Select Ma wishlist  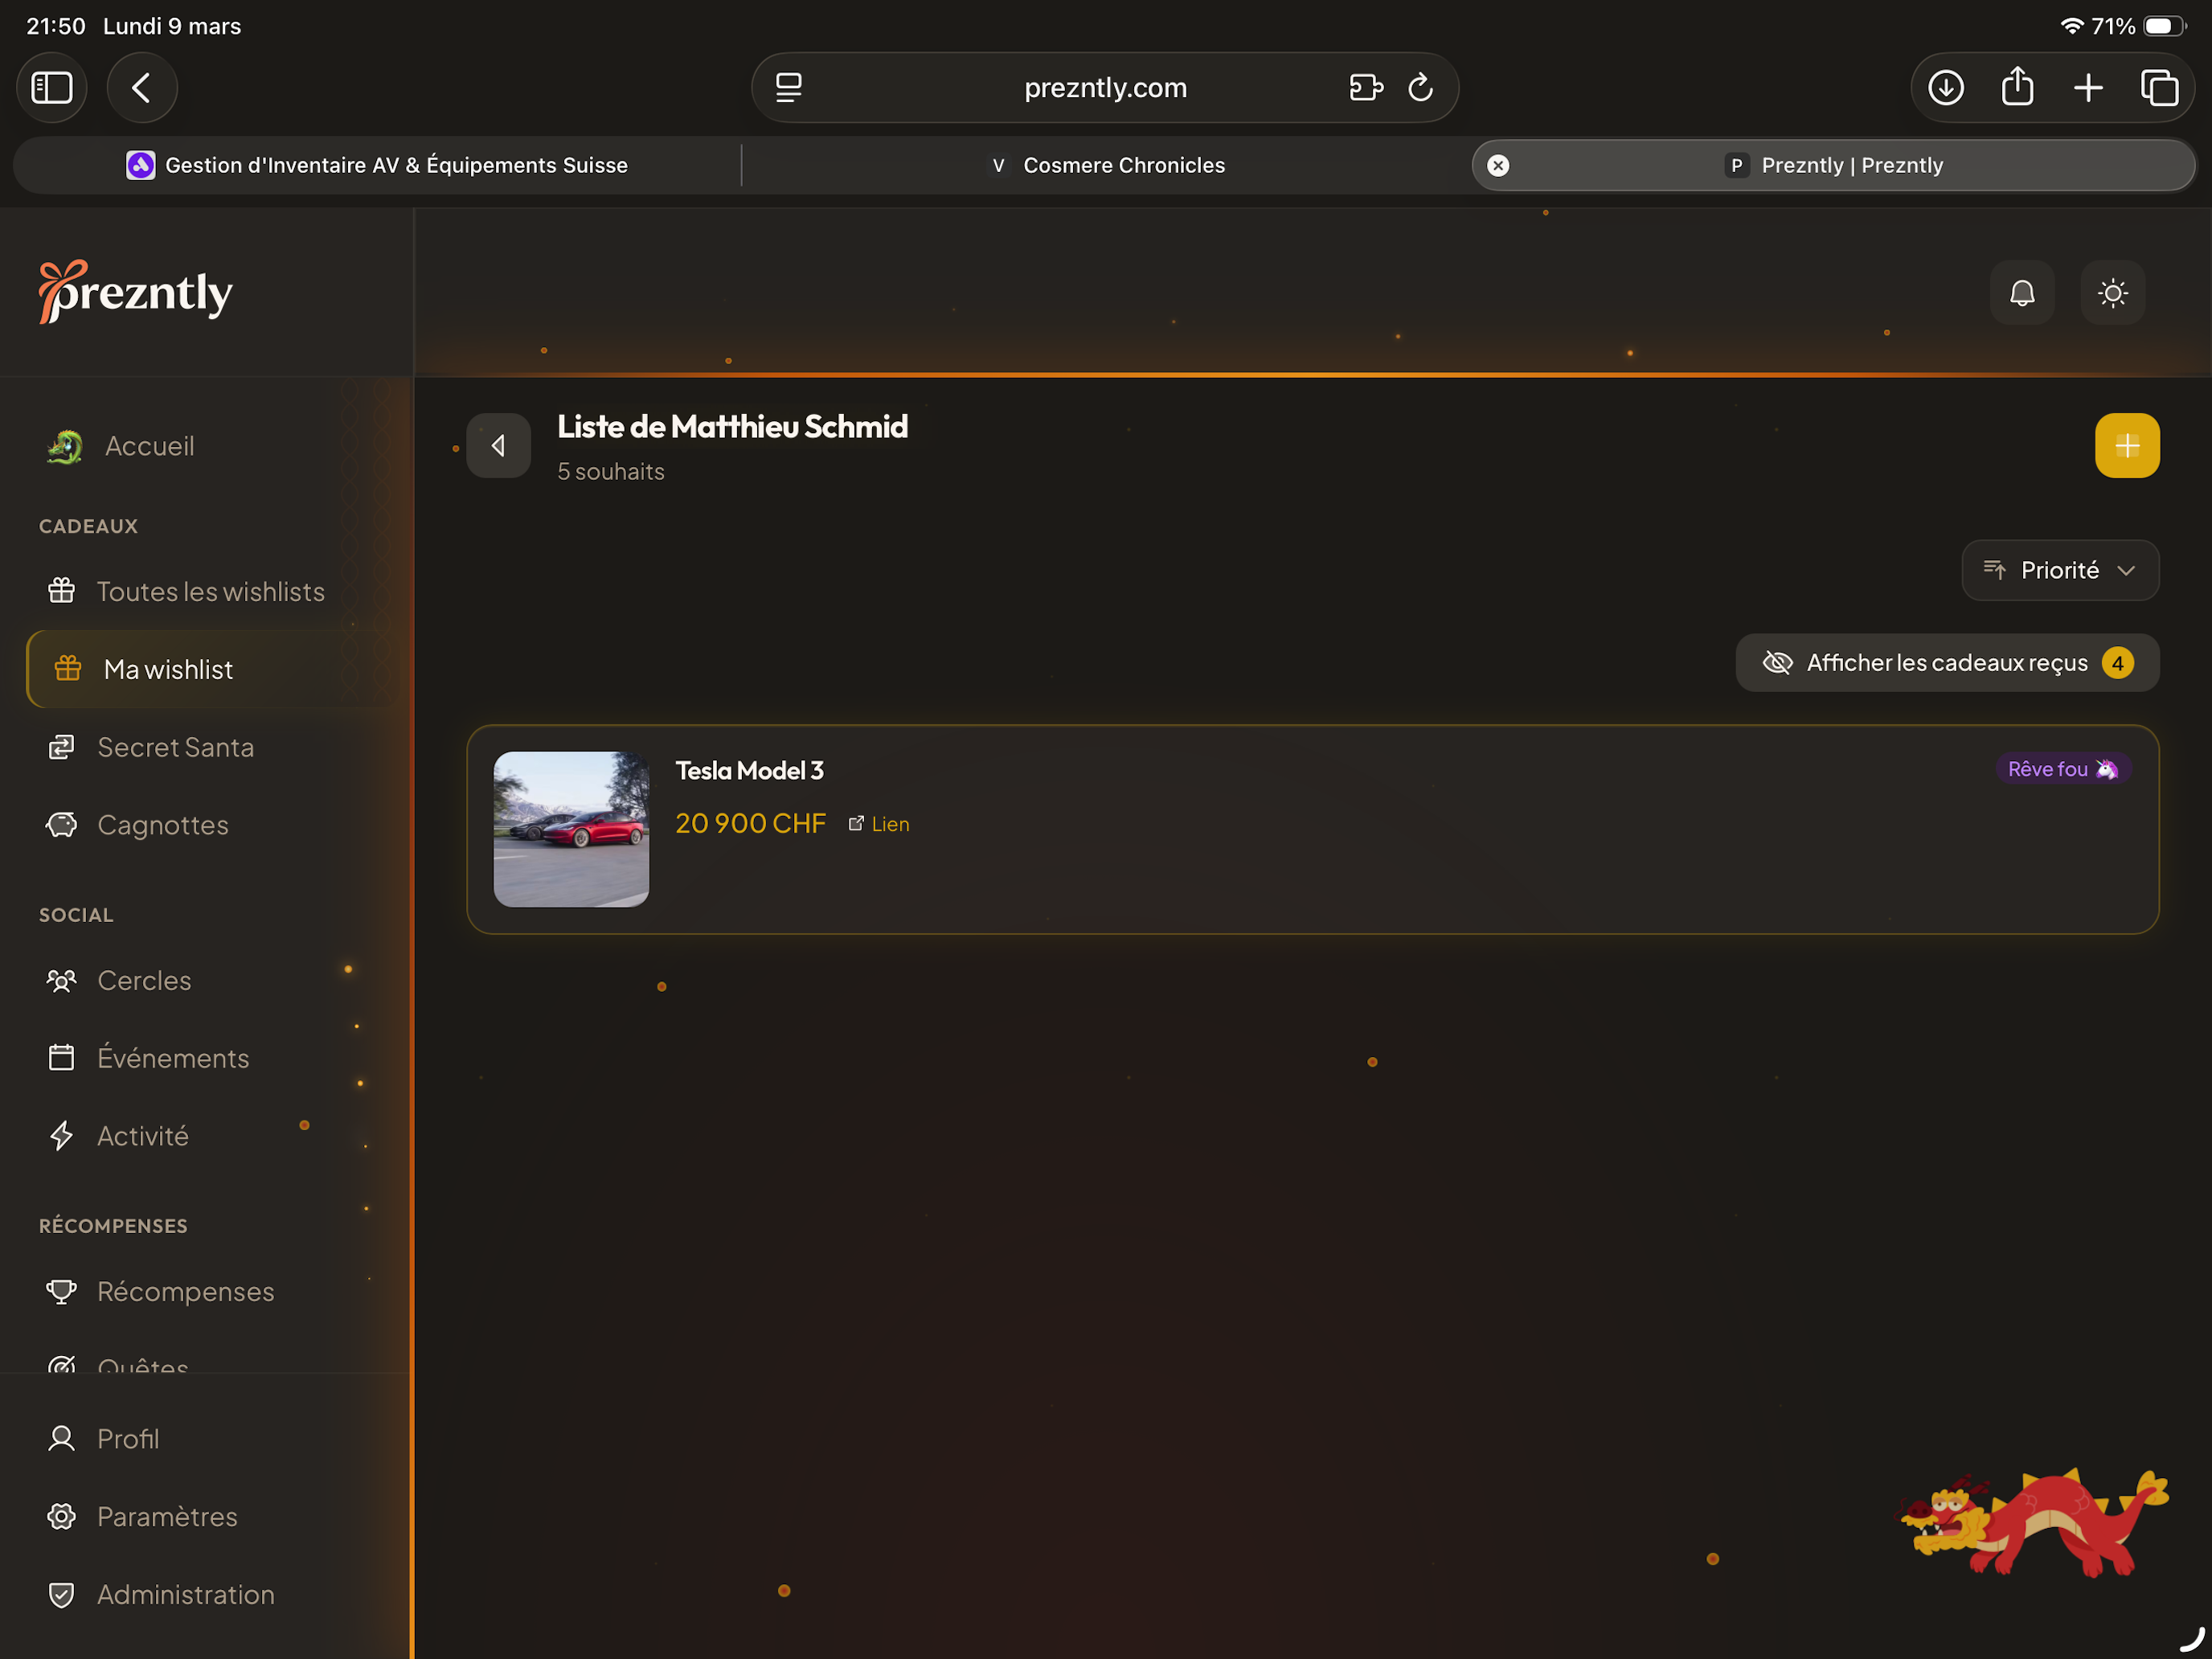pos(206,669)
